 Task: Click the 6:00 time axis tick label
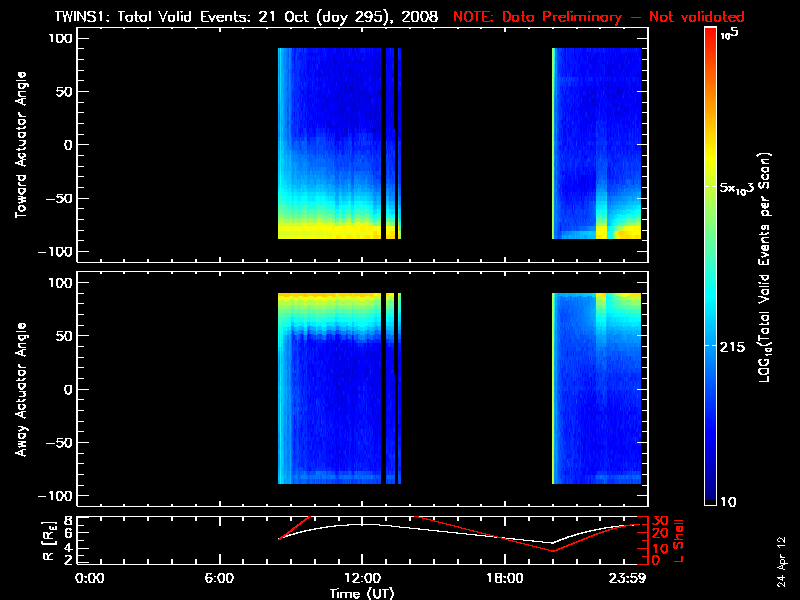219,578
